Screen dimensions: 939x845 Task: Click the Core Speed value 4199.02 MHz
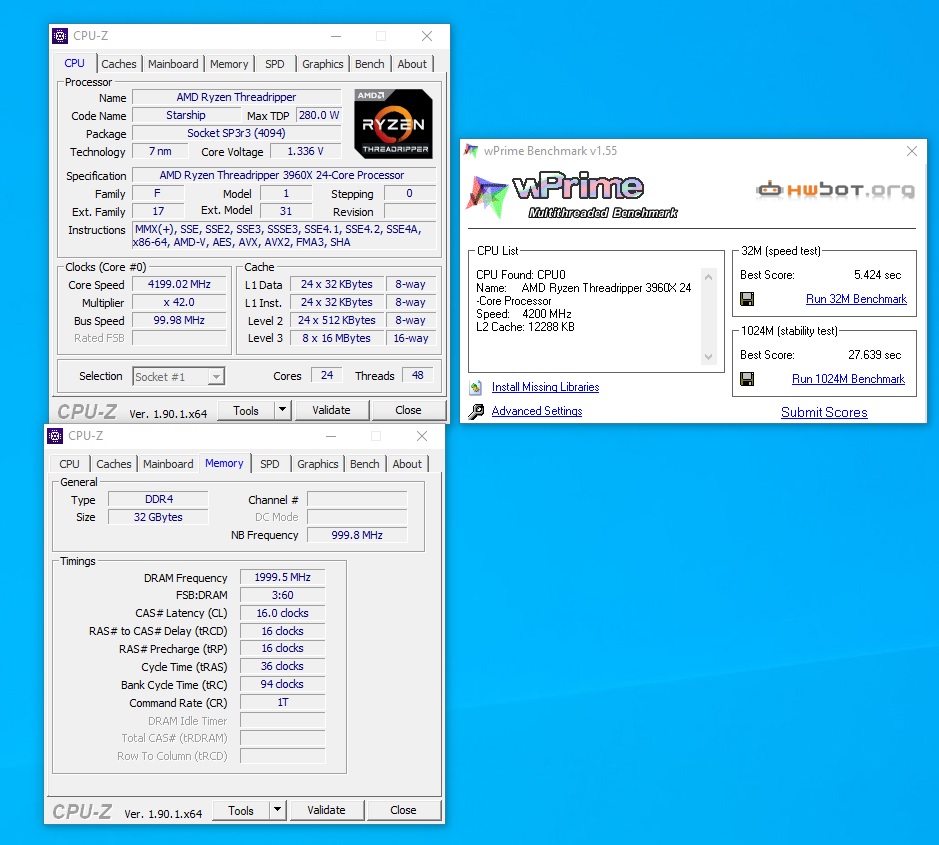(x=179, y=284)
